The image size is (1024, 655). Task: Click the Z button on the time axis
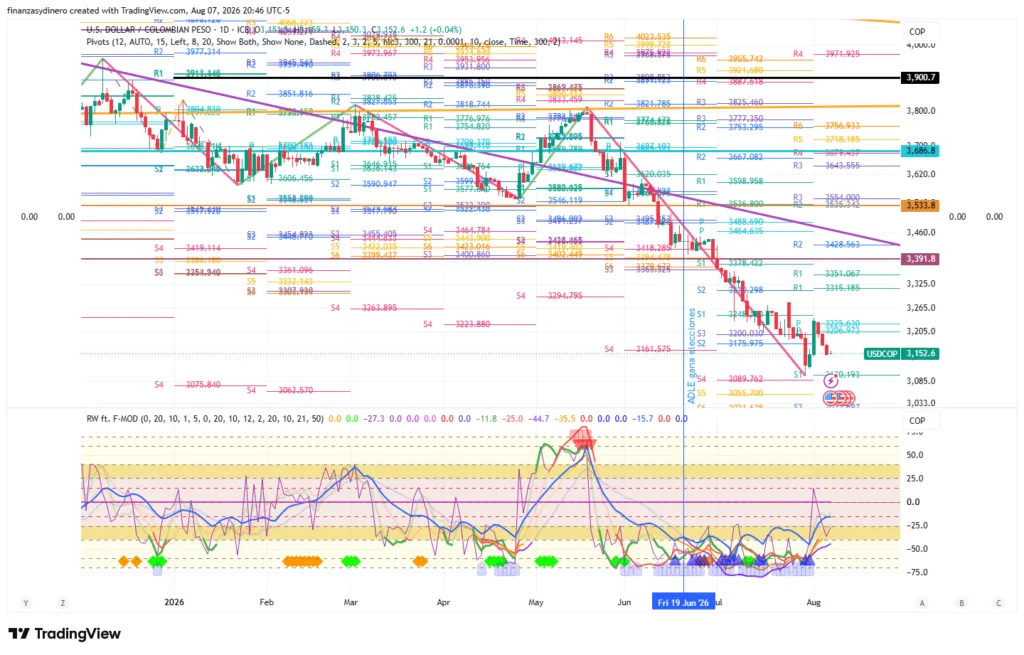pyautogui.click(x=63, y=603)
